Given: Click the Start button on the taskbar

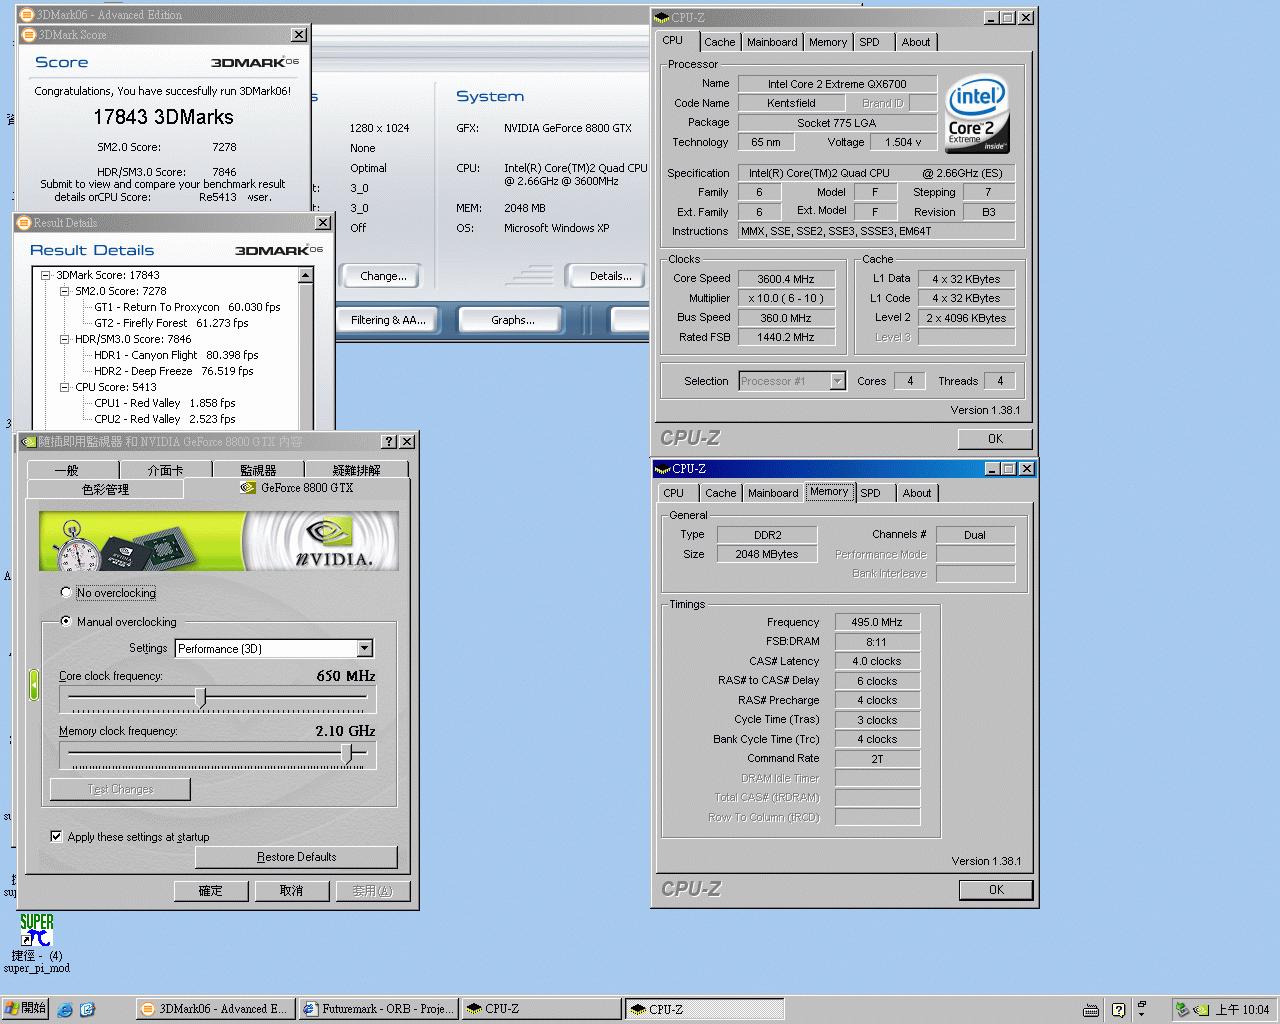Looking at the screenshot, I should pos(26,1009).
